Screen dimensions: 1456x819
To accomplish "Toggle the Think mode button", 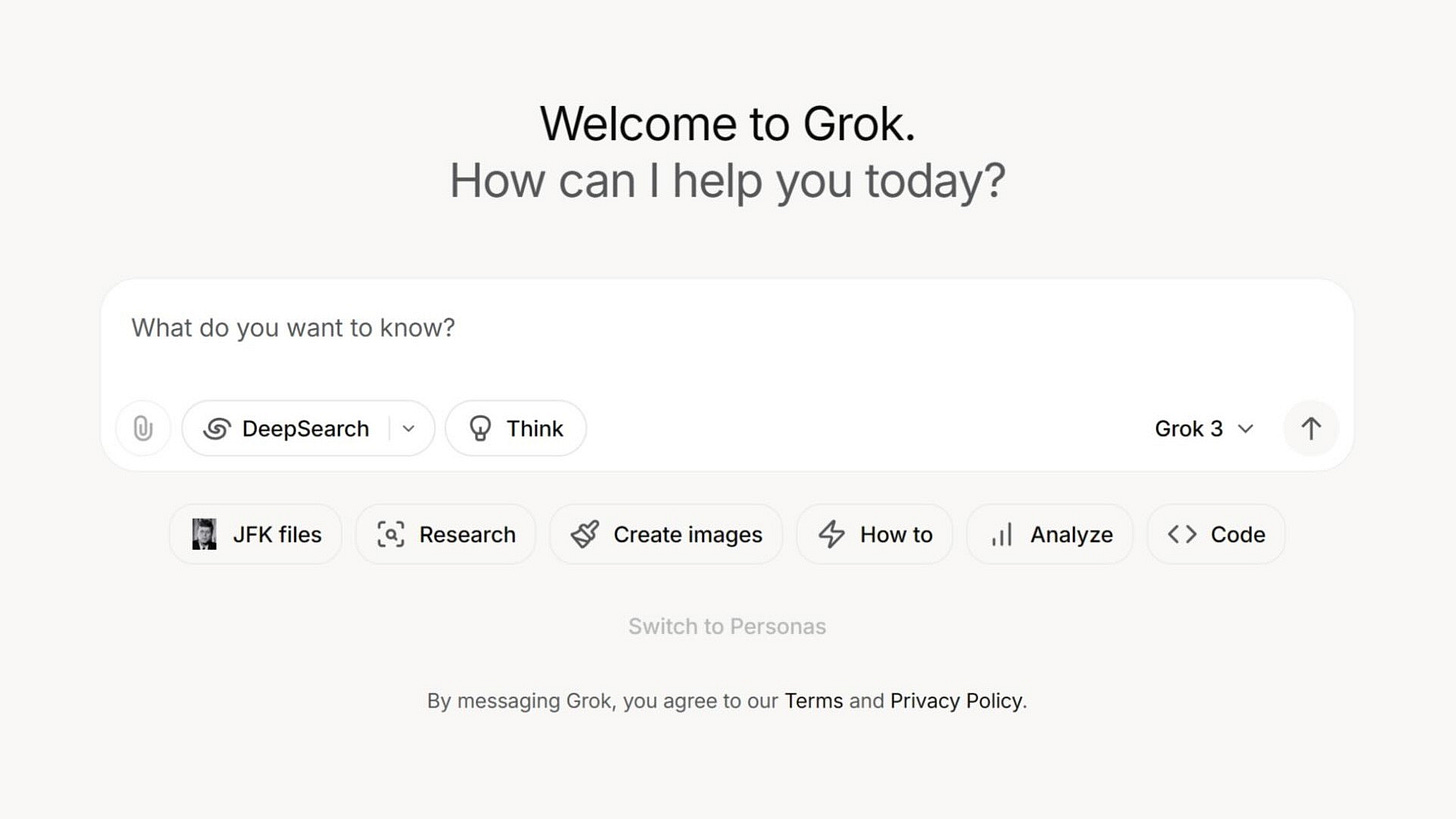I will [x=515, y=428].
